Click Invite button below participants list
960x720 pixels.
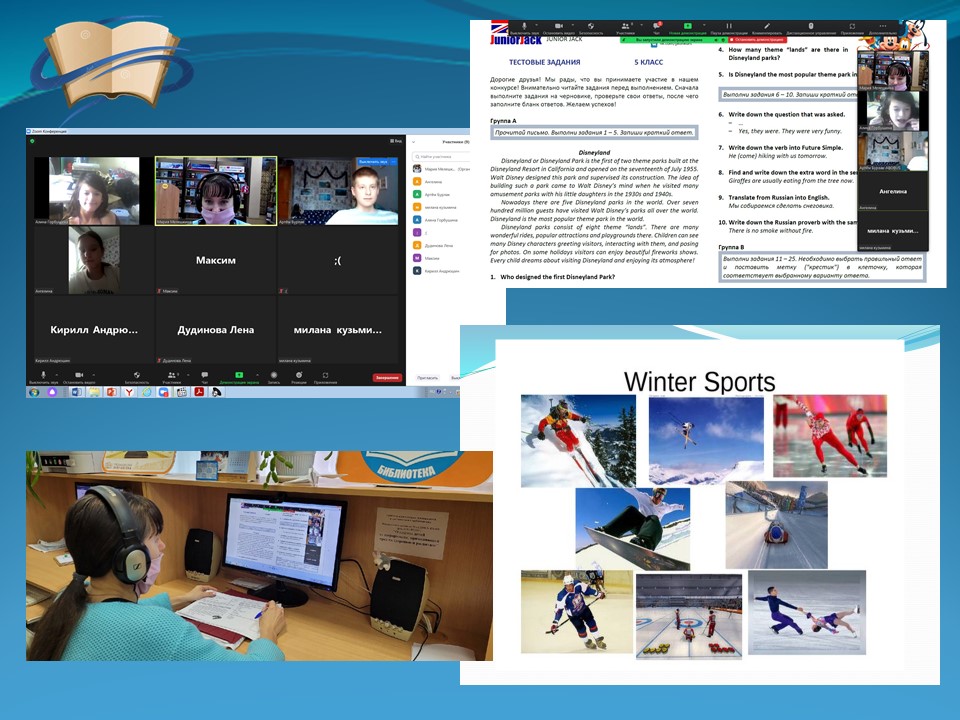(427, 378)
